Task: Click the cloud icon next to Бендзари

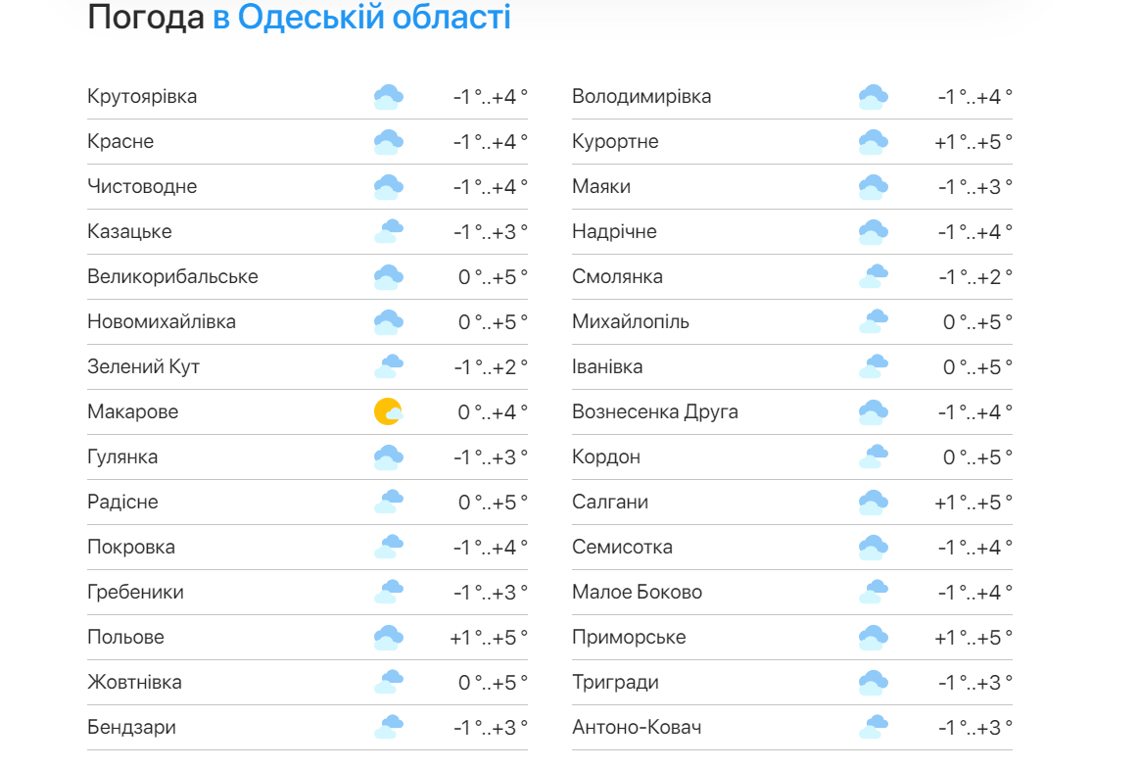Action: pyautogui.click(x=388, y=727)
